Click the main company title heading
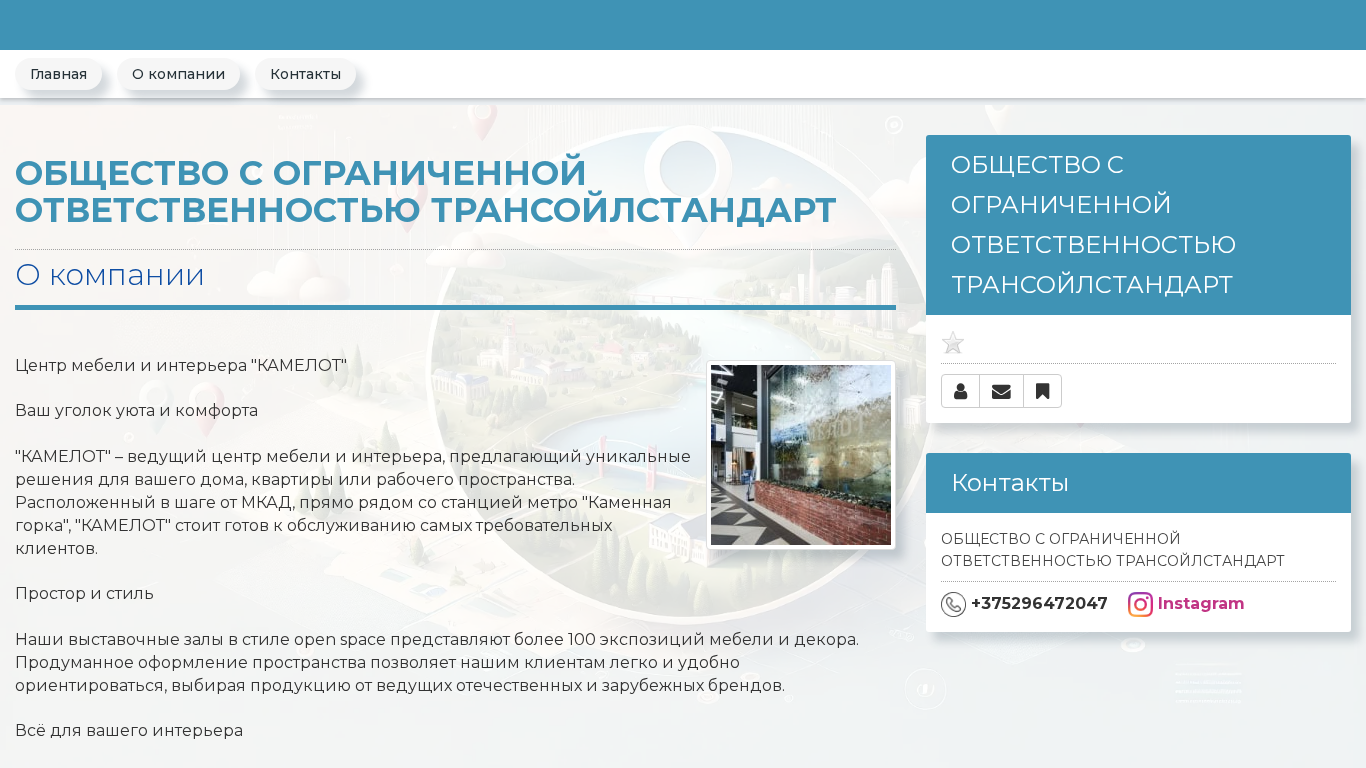This screenshot has width=1366, height=768. [426, 191]
